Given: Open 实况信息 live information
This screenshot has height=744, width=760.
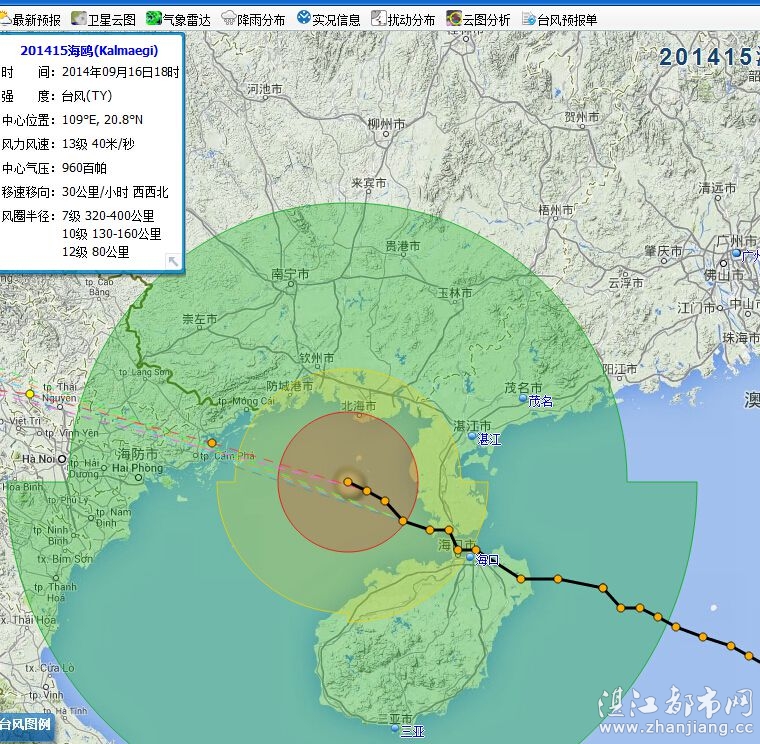Looking at the screenshot, I should coord(328,19).
